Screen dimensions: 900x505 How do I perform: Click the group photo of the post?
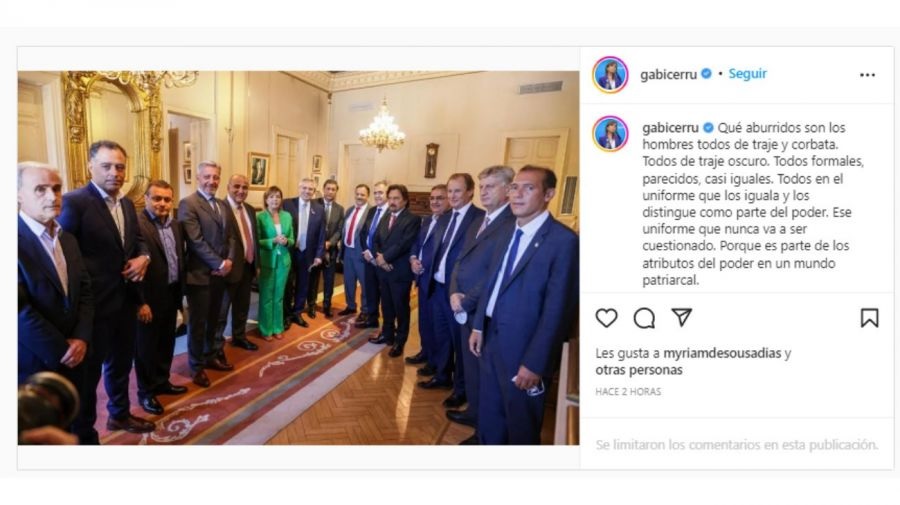298,258
